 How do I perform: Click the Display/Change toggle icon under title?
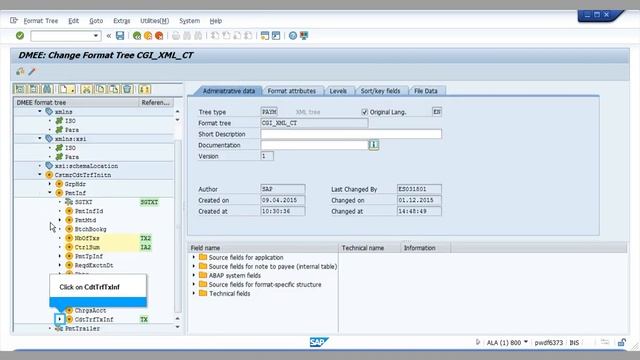[x=20, y=71]
